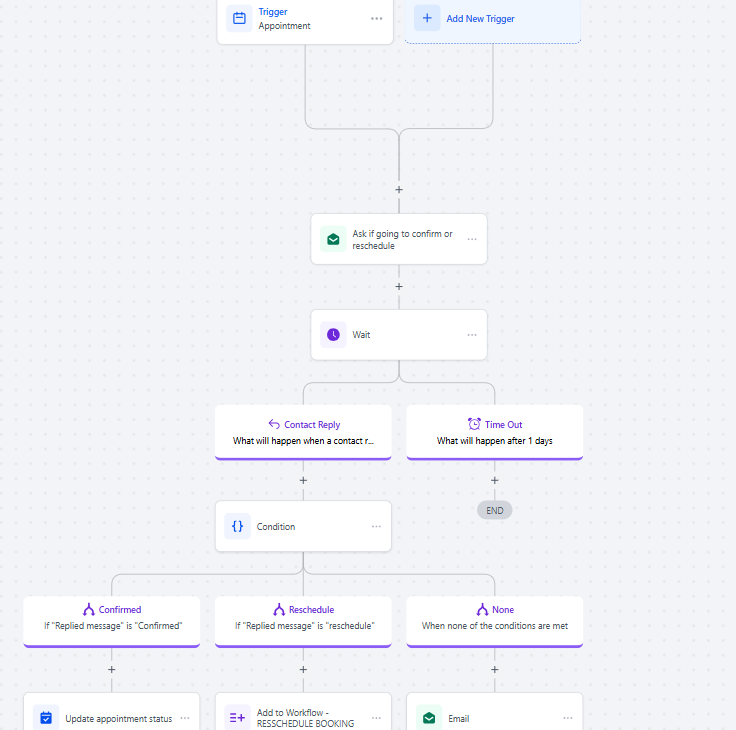Open the Reschedule condition branch
Image resolution: width=736 pixels, height=730 pixels.
click(x=303, y=622)
